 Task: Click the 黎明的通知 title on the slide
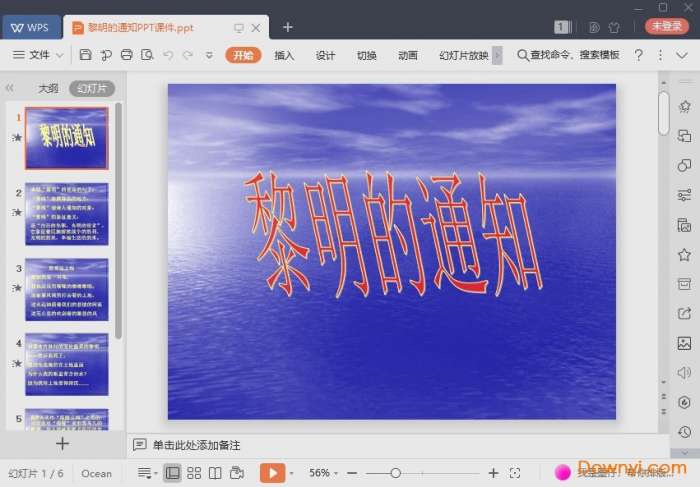pos(393,234)
